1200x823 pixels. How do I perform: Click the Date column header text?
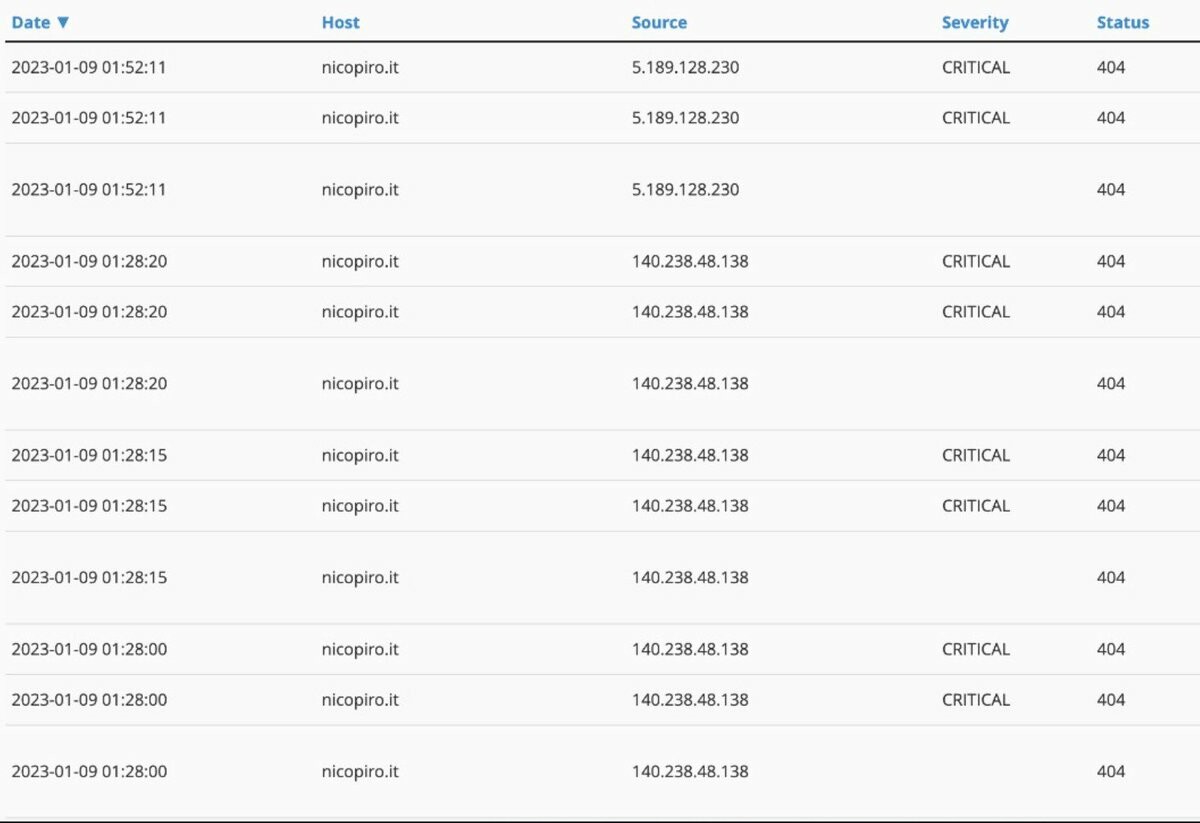30,22
